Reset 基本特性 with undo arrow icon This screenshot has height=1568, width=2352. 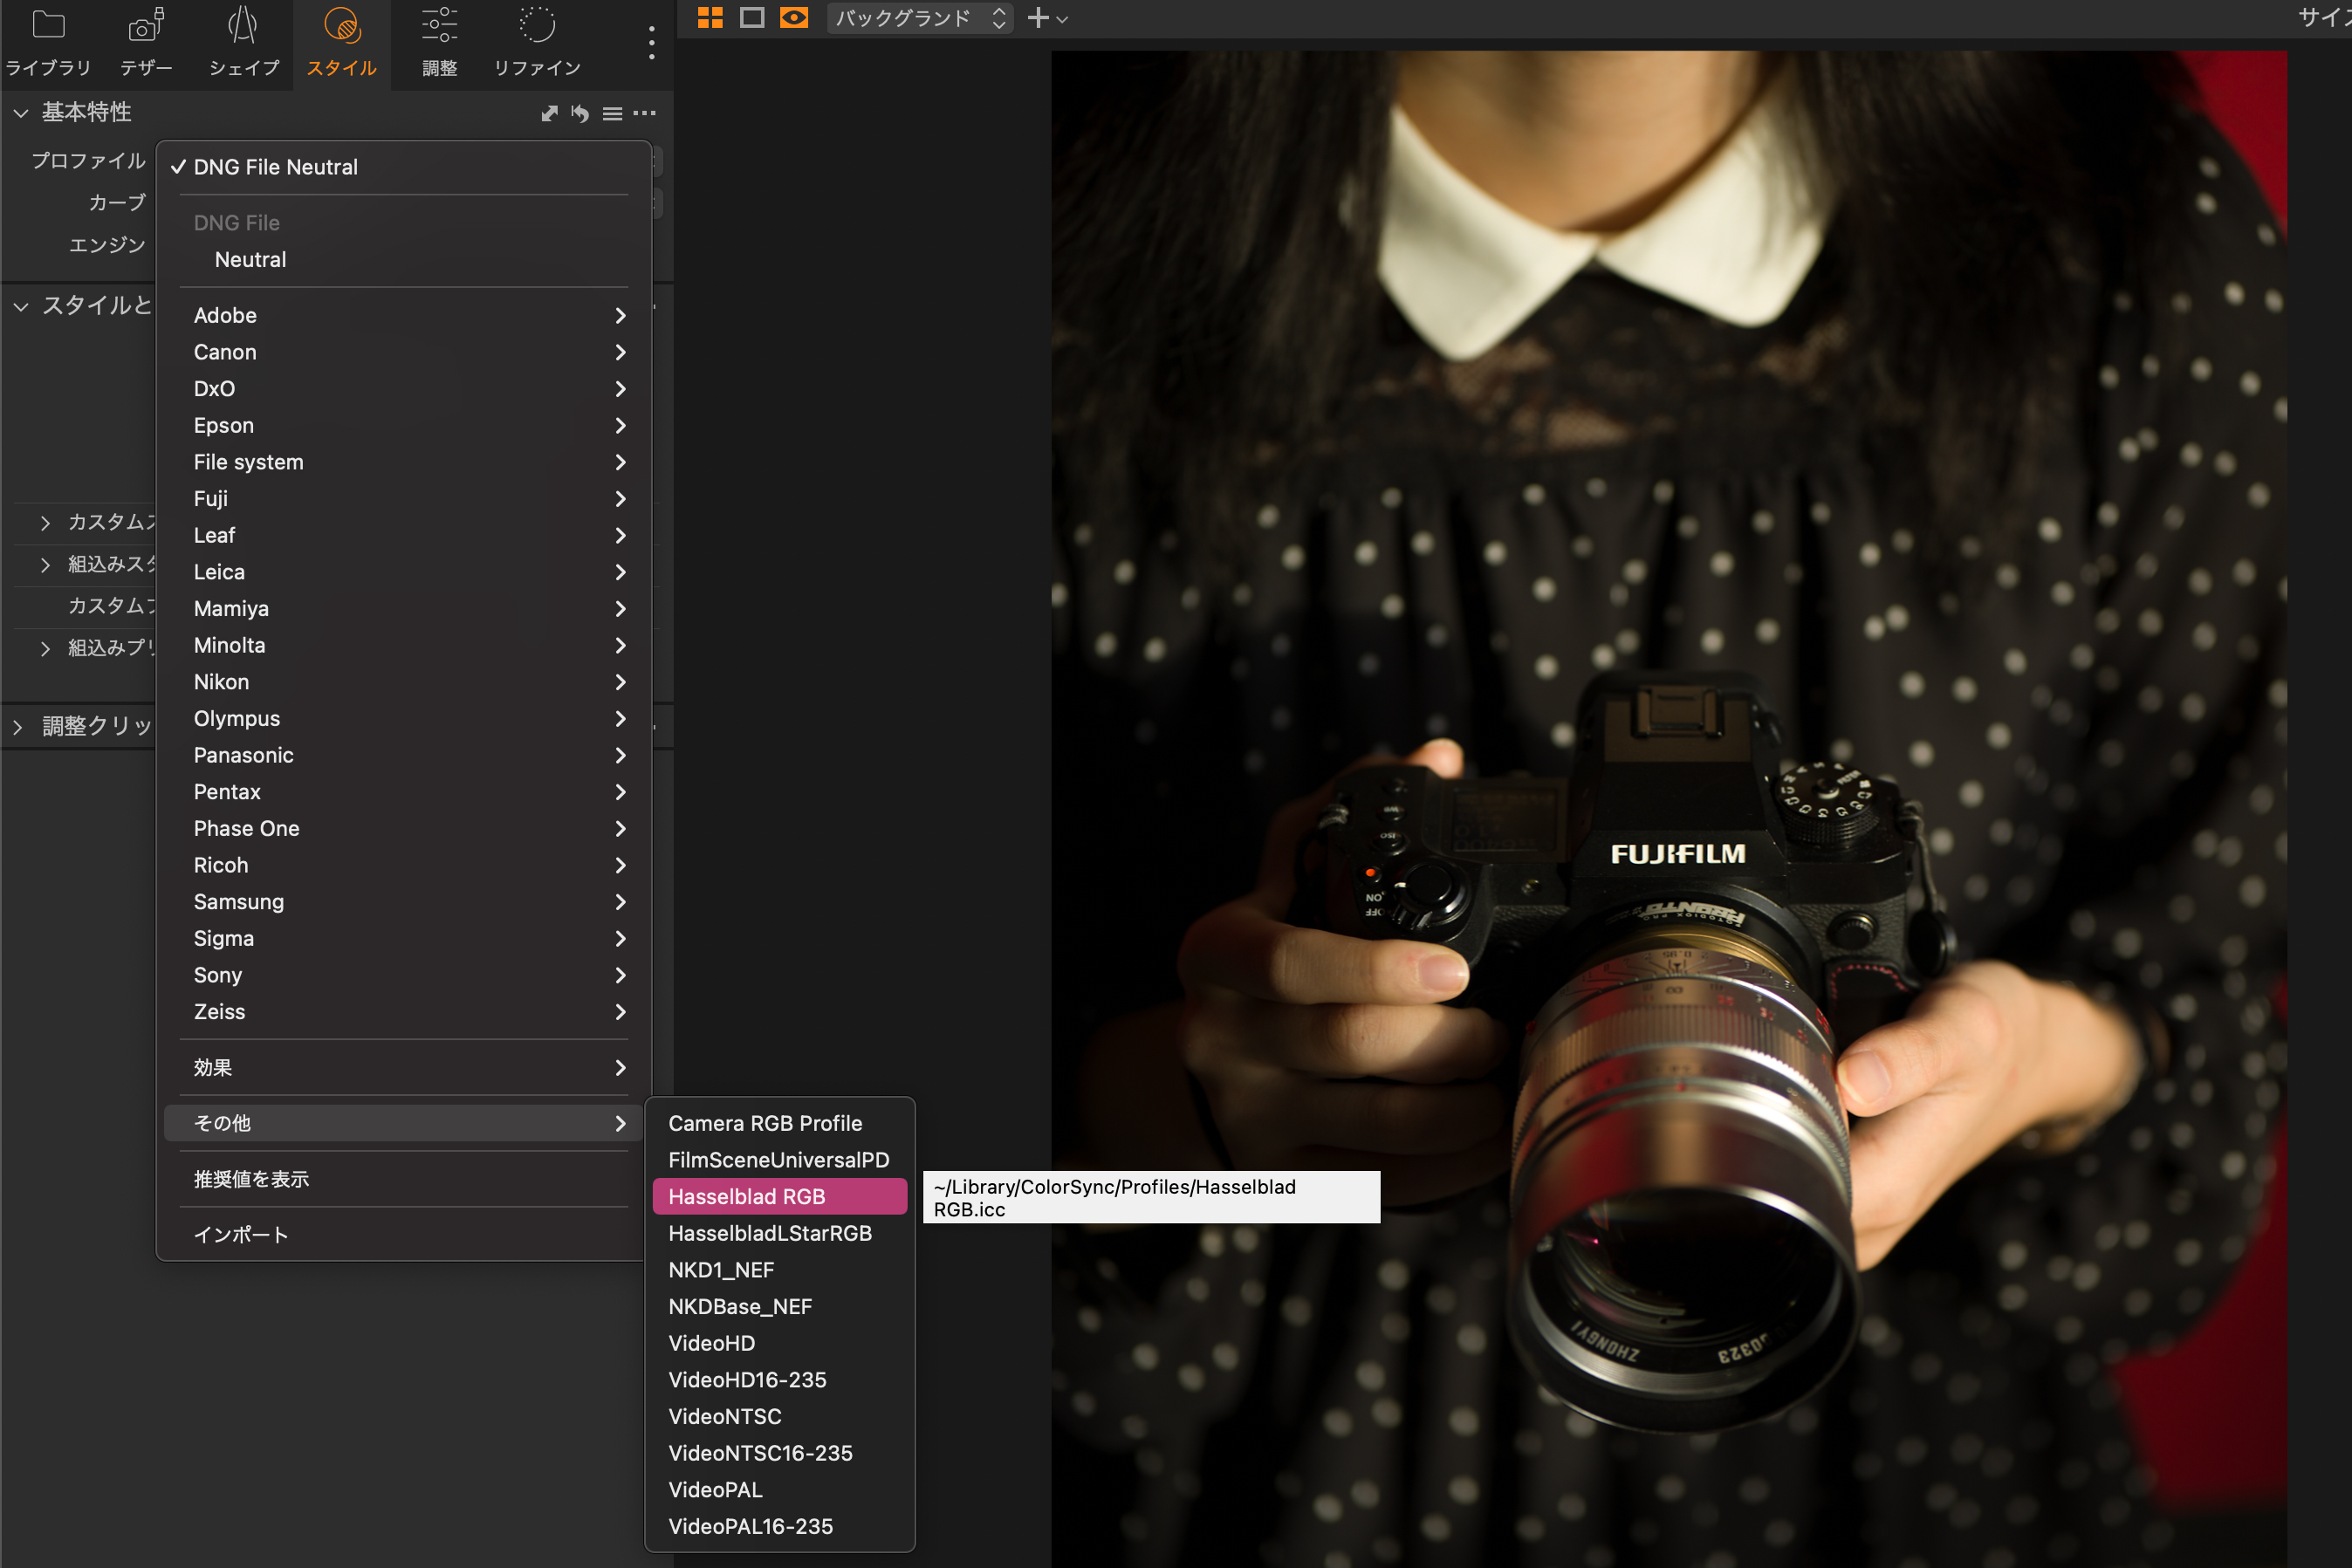click(580, 113)
